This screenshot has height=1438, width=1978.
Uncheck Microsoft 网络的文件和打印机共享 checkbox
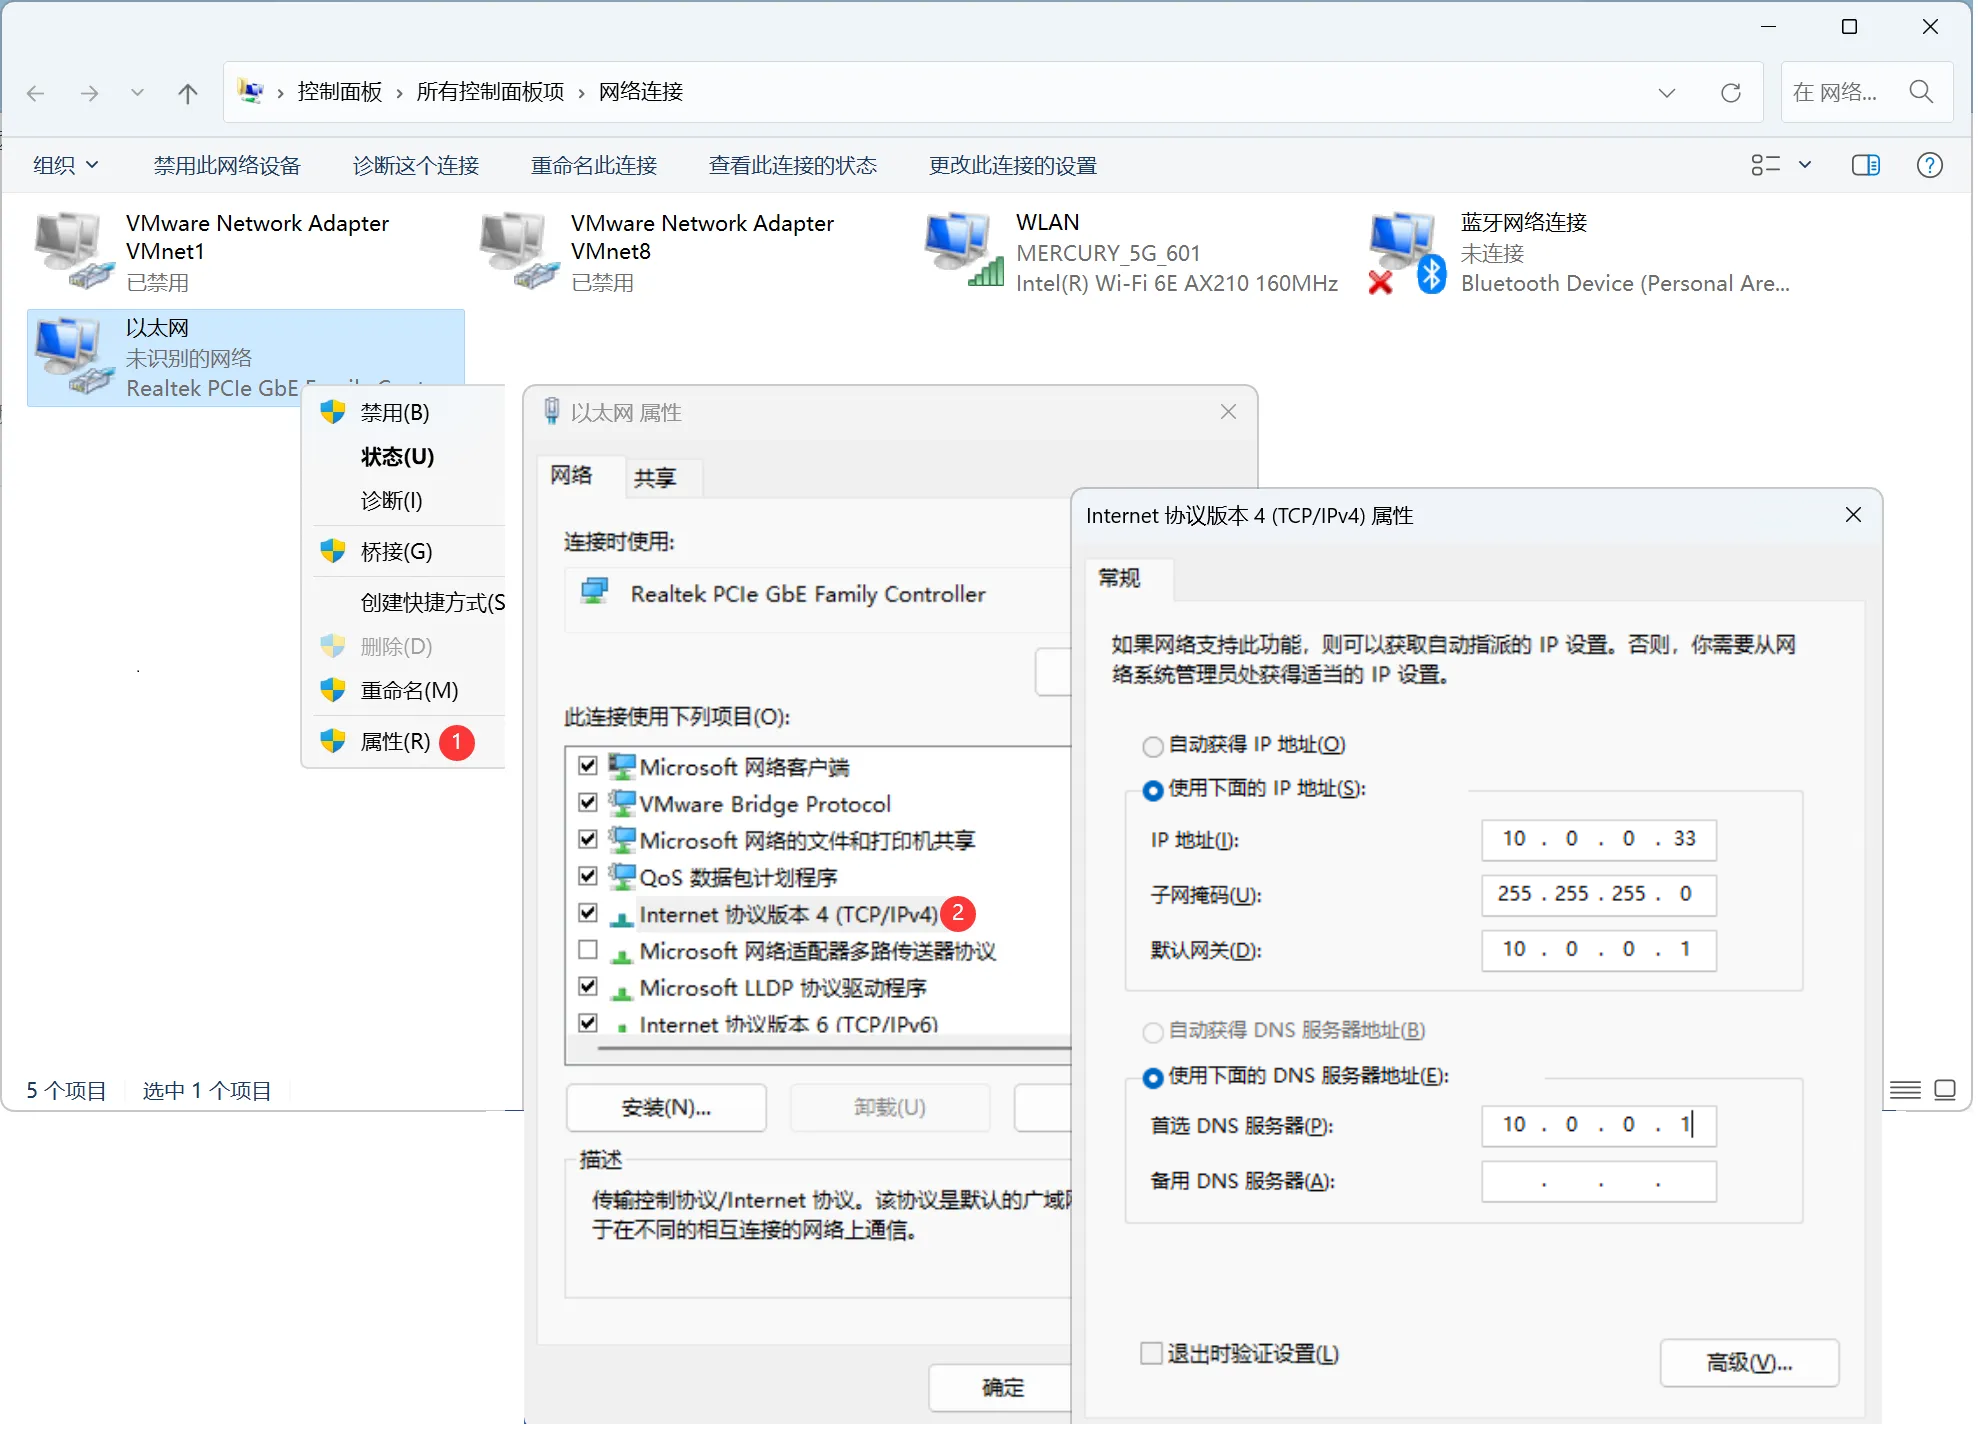(588, 839)
